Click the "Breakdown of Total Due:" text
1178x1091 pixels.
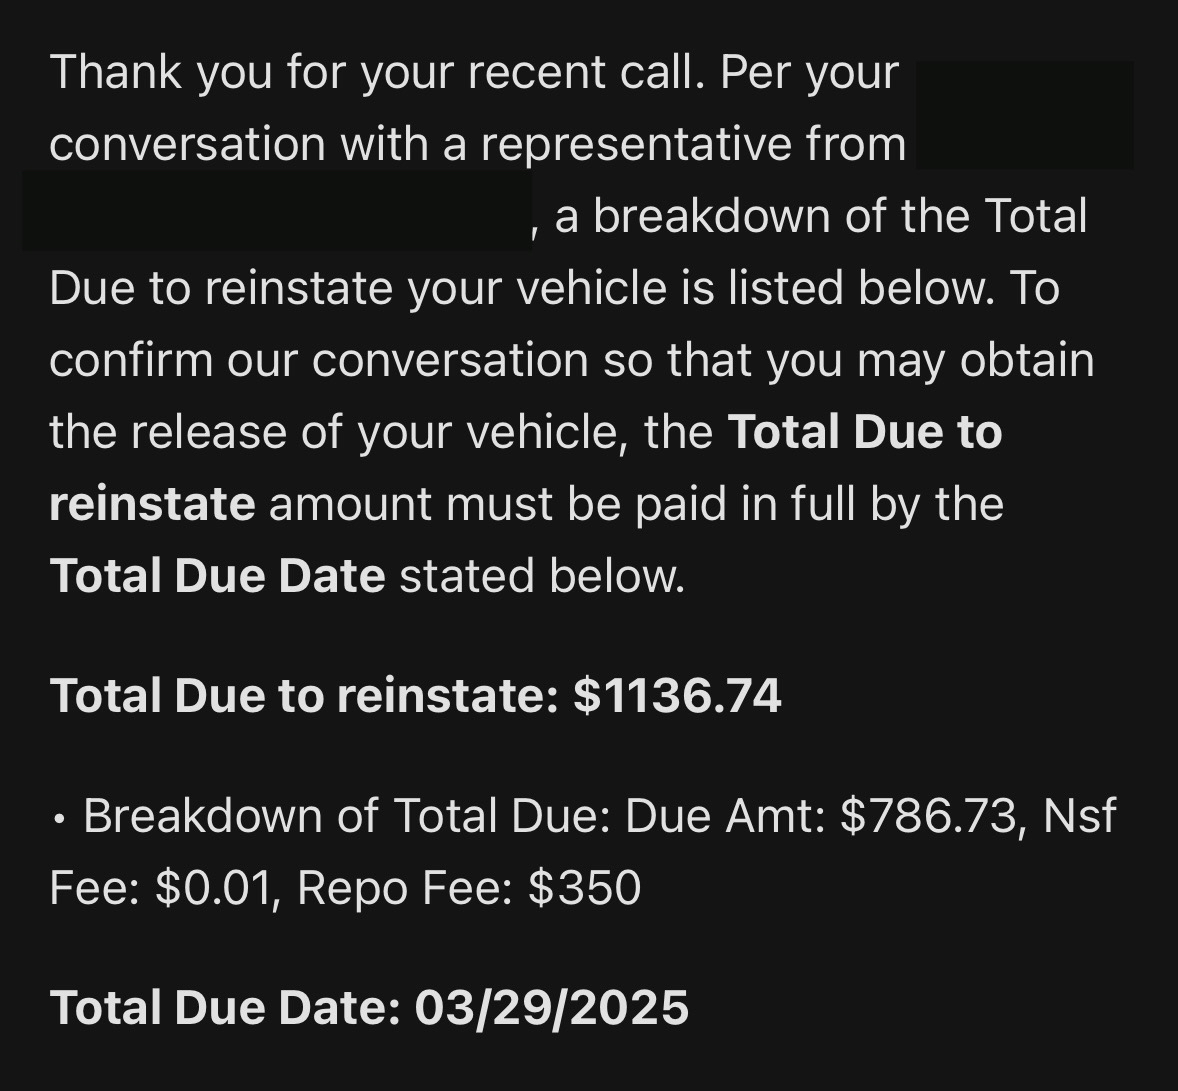pyautogui.click(x=347, y=817)
